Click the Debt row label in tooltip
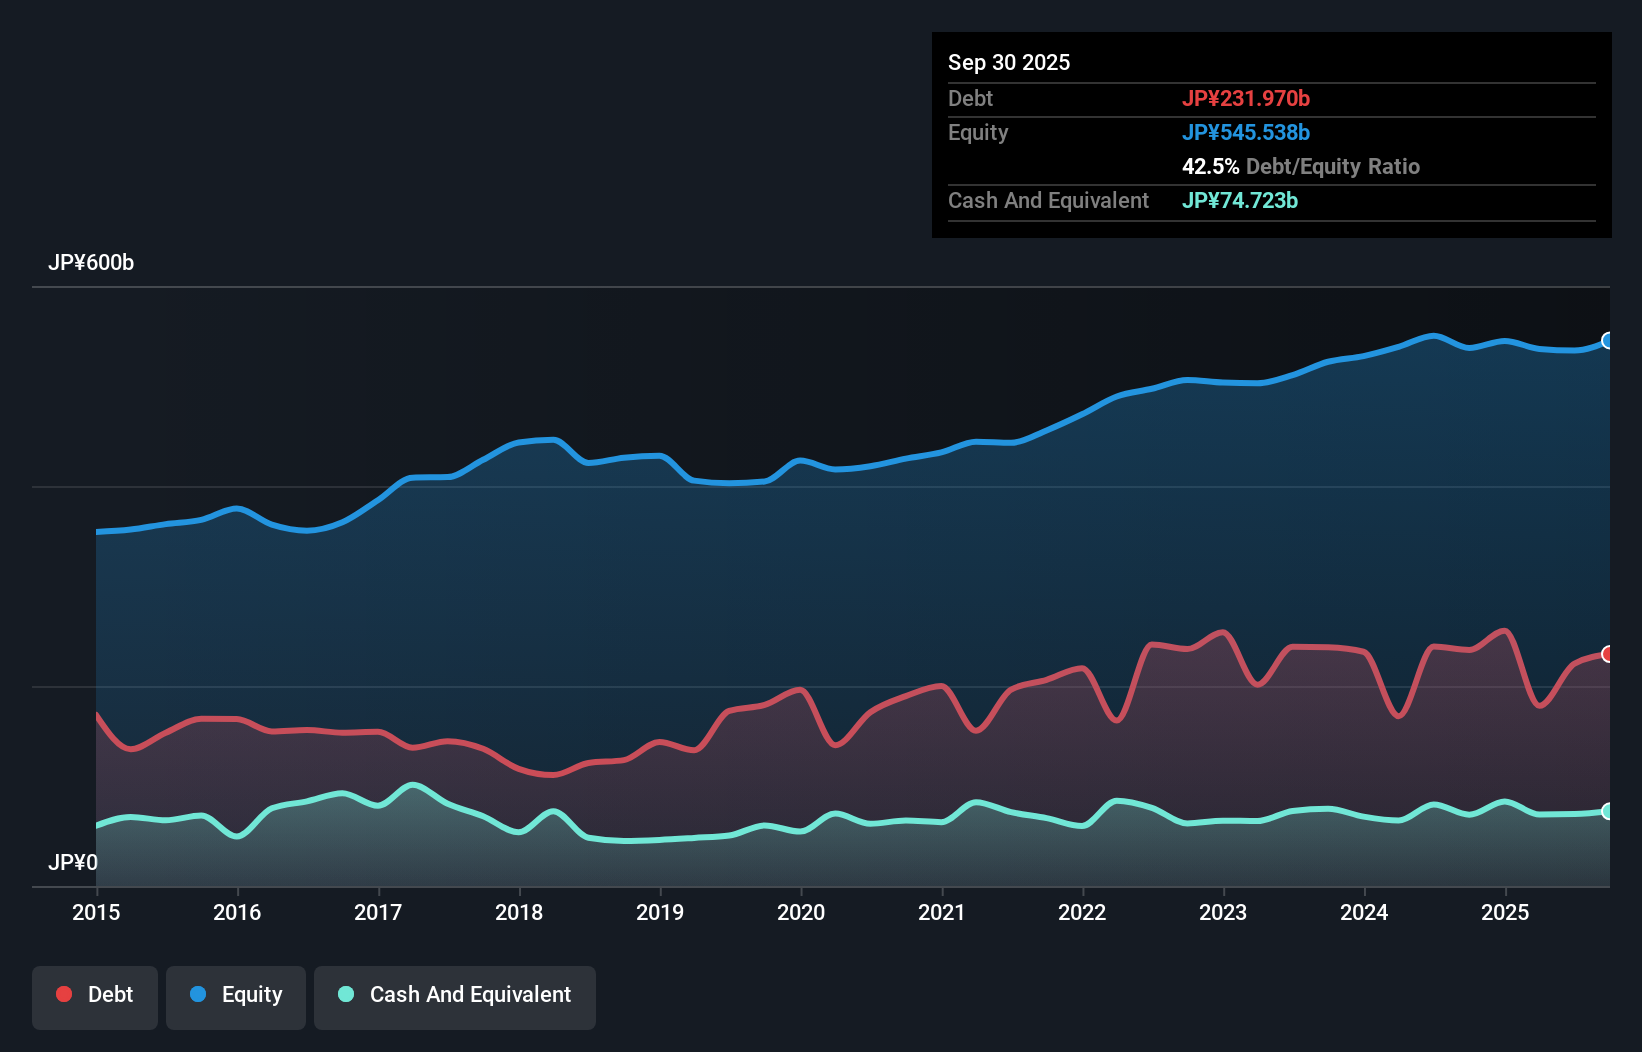The height and width of the screenshot is (1052, 1642). point(970,98)
